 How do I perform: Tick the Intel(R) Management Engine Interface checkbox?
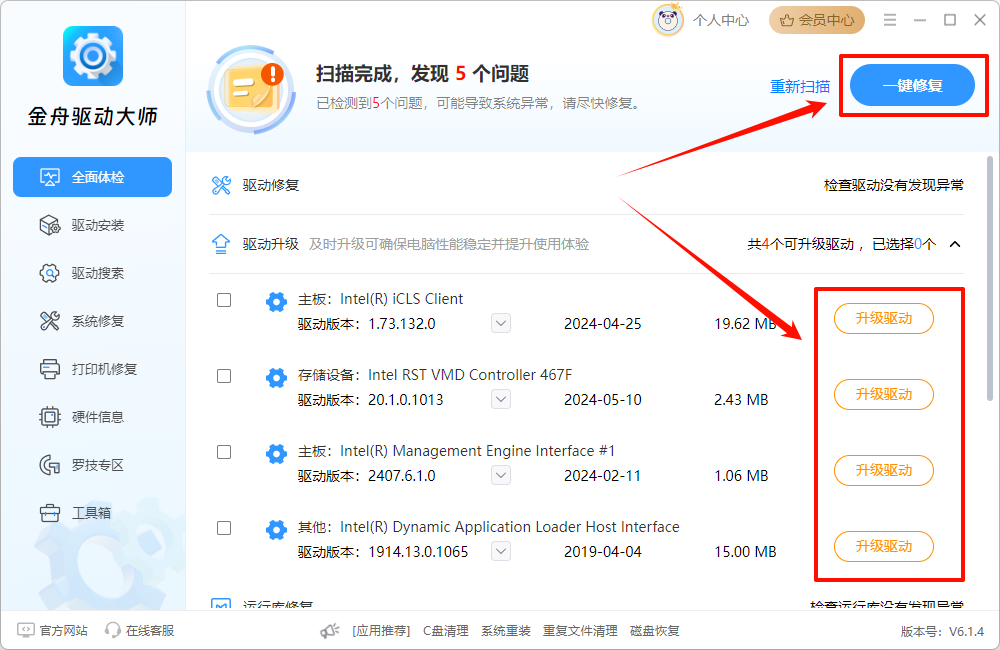pos(224,452)
